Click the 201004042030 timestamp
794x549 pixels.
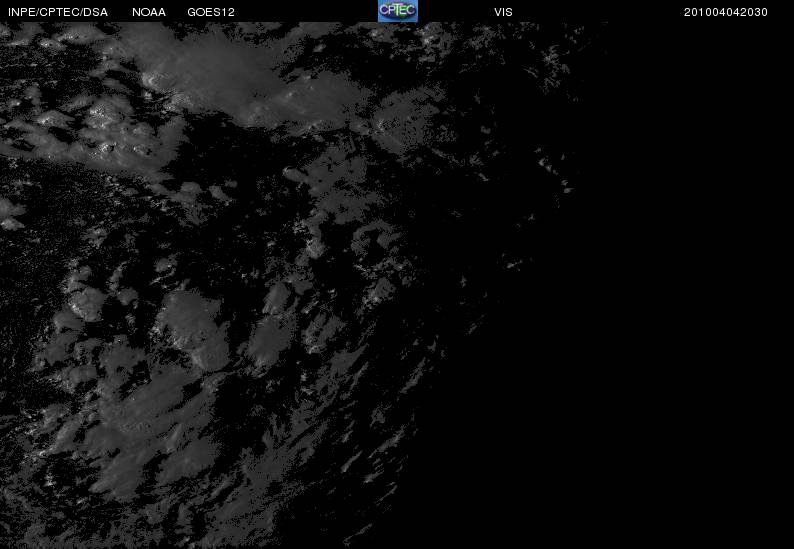click(726, 12)
